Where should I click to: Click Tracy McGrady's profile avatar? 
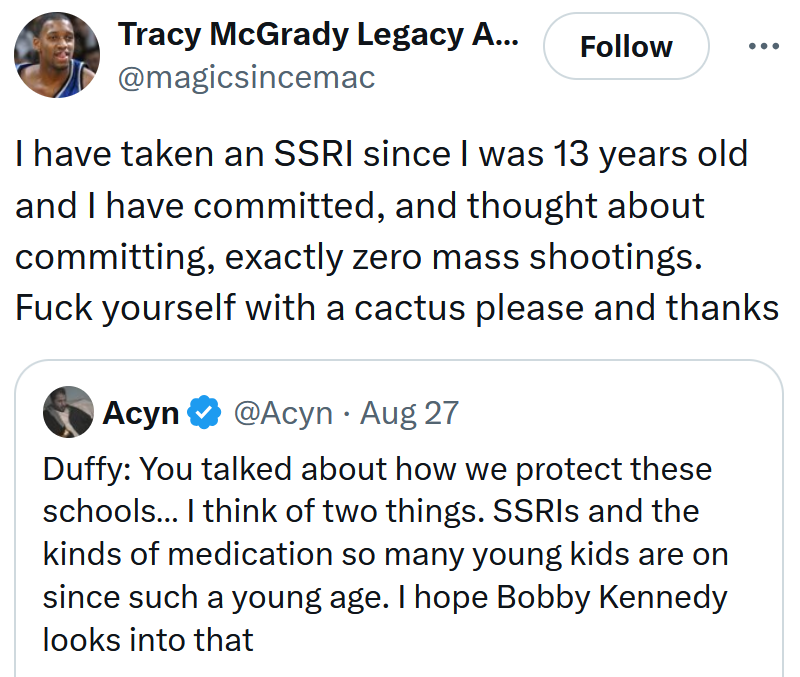57,55
